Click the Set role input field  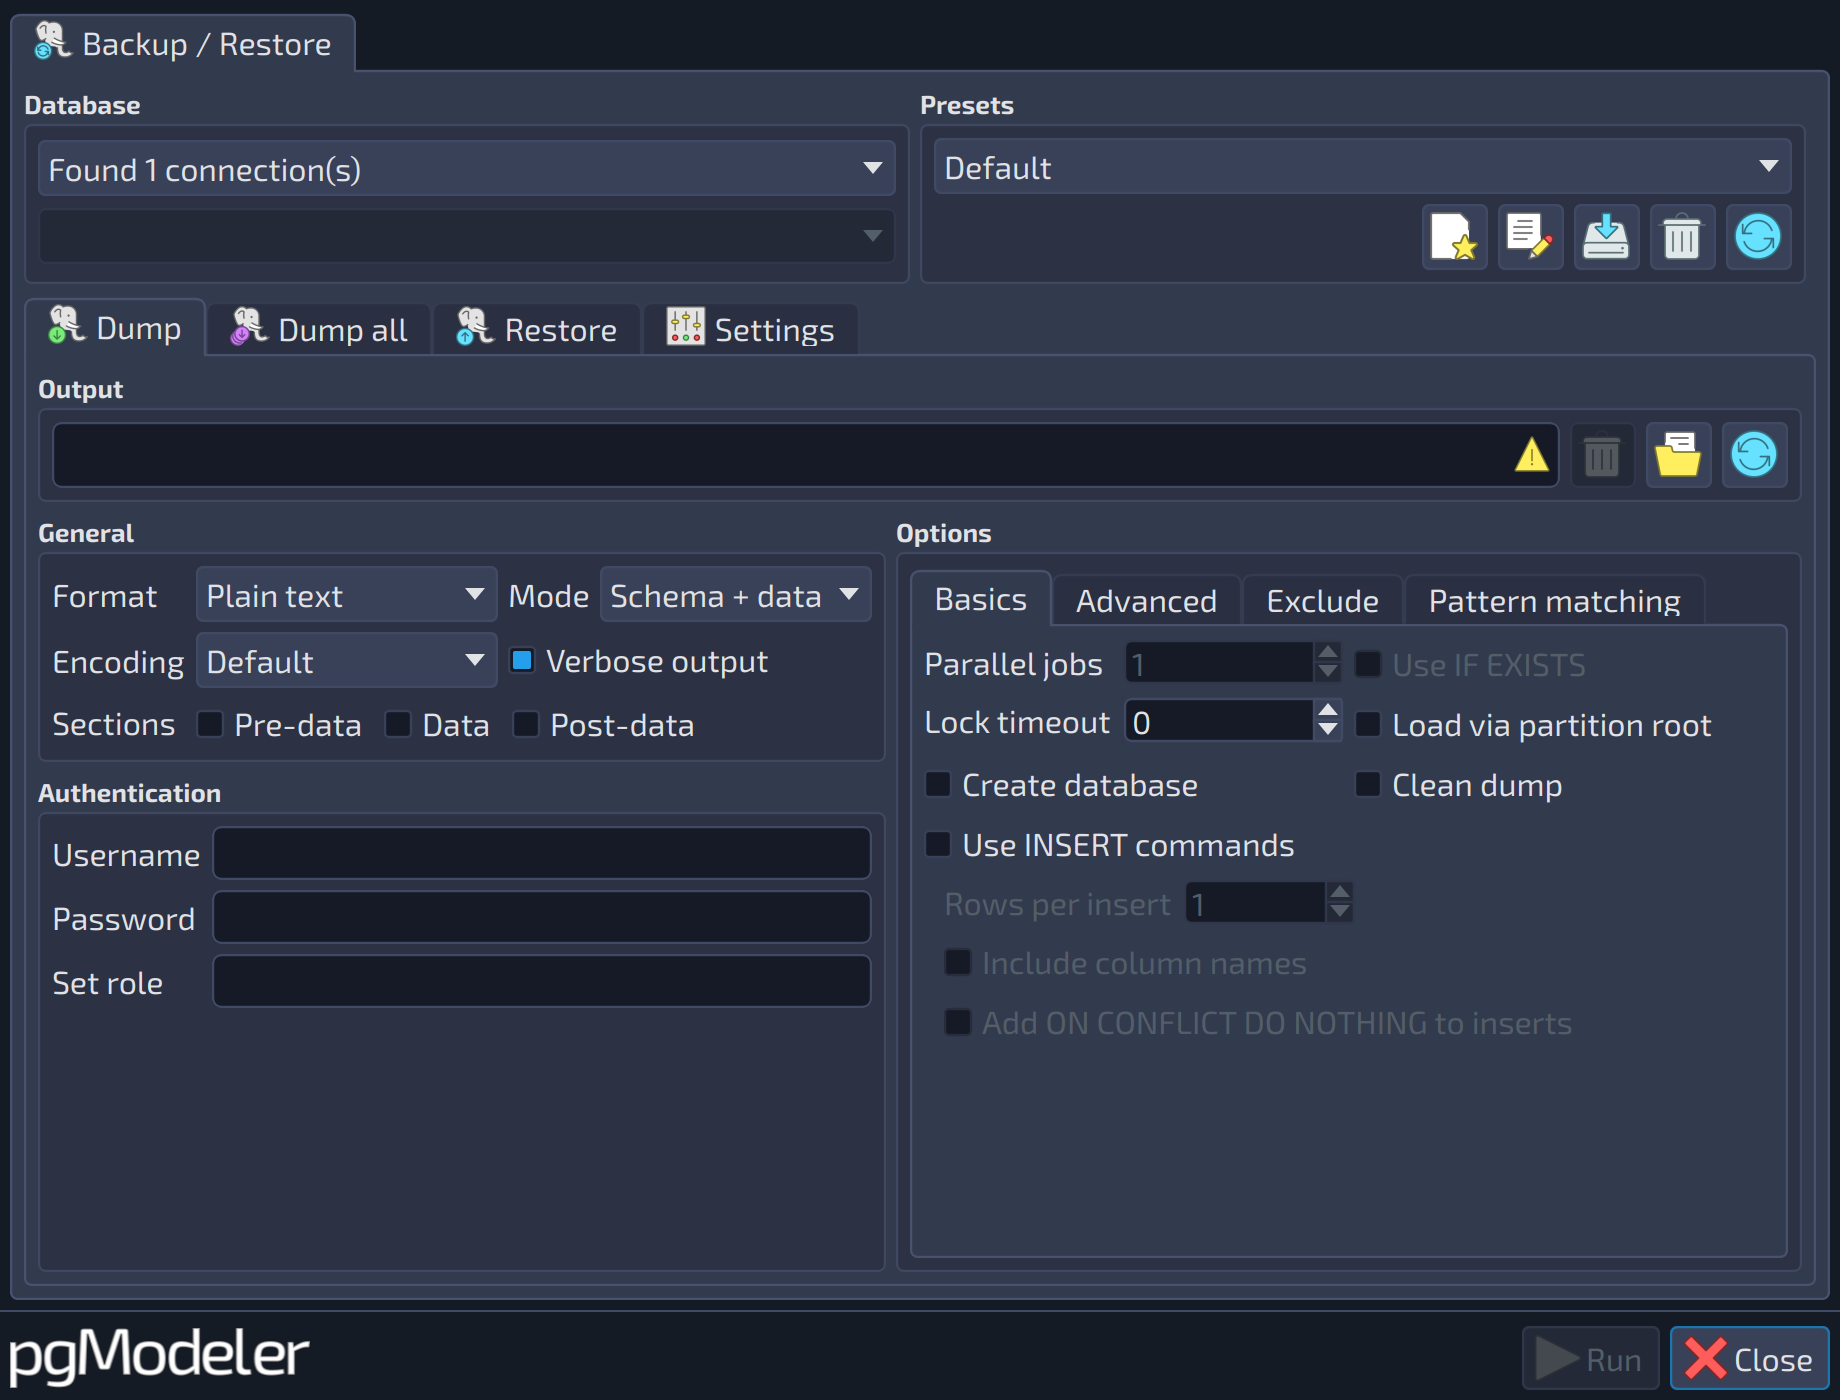tap(541, 982)
